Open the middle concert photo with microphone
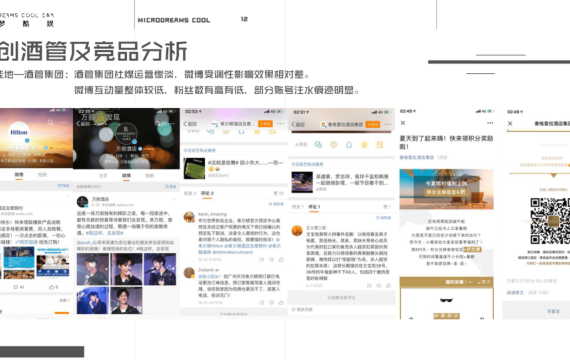Image resolution: width=570 pixels, height=360 pixels. coord(126,269)
